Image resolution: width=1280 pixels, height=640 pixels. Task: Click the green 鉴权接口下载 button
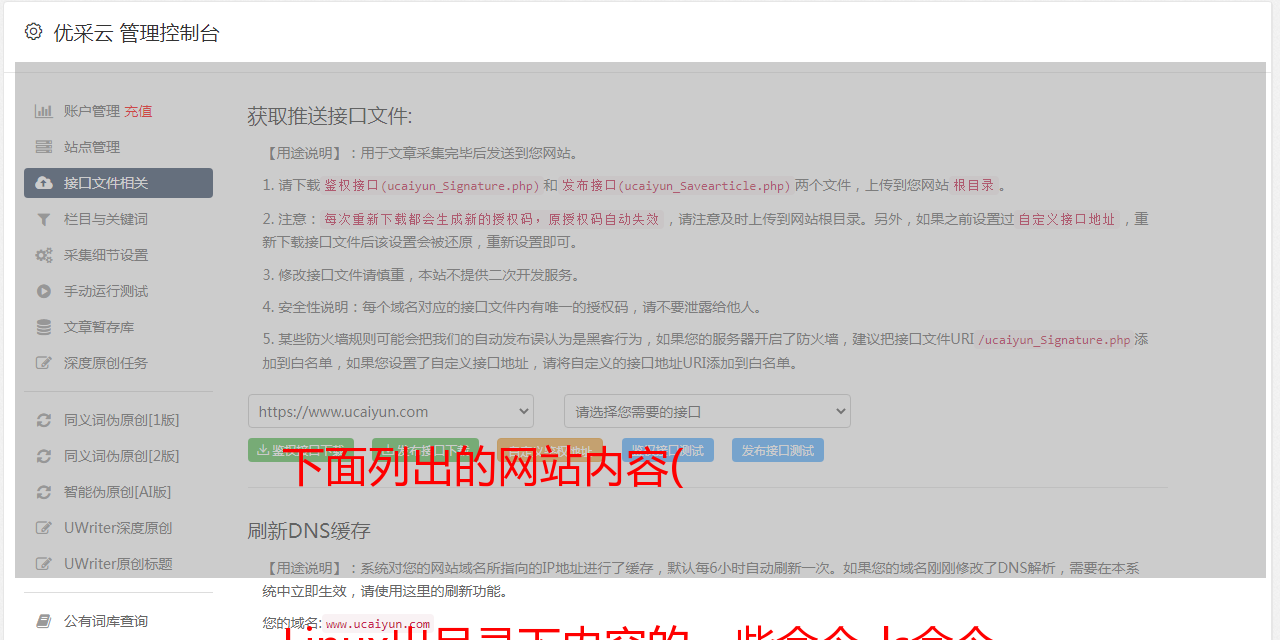(301, 450)
